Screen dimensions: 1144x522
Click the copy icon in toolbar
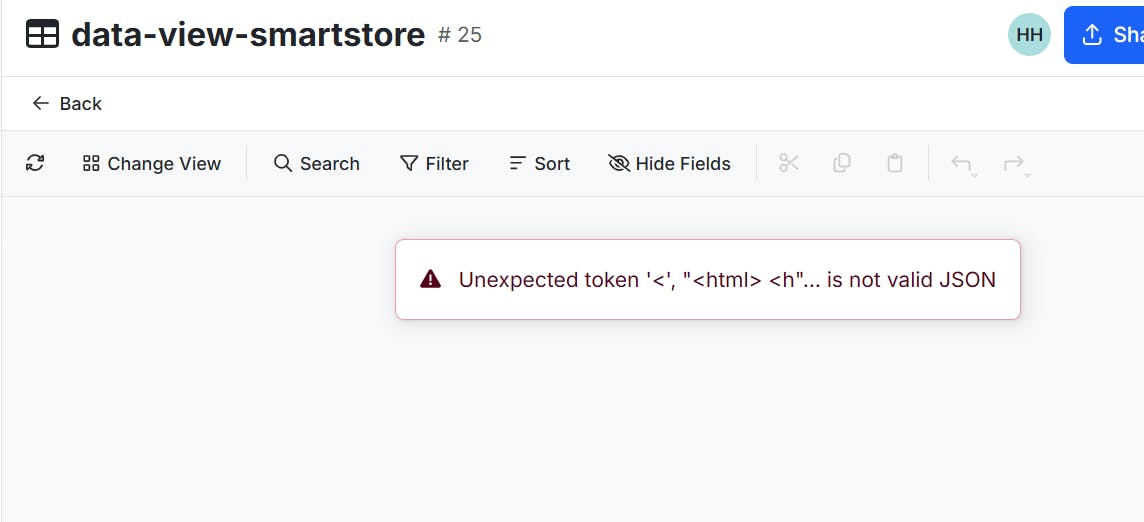coord(842,163)
